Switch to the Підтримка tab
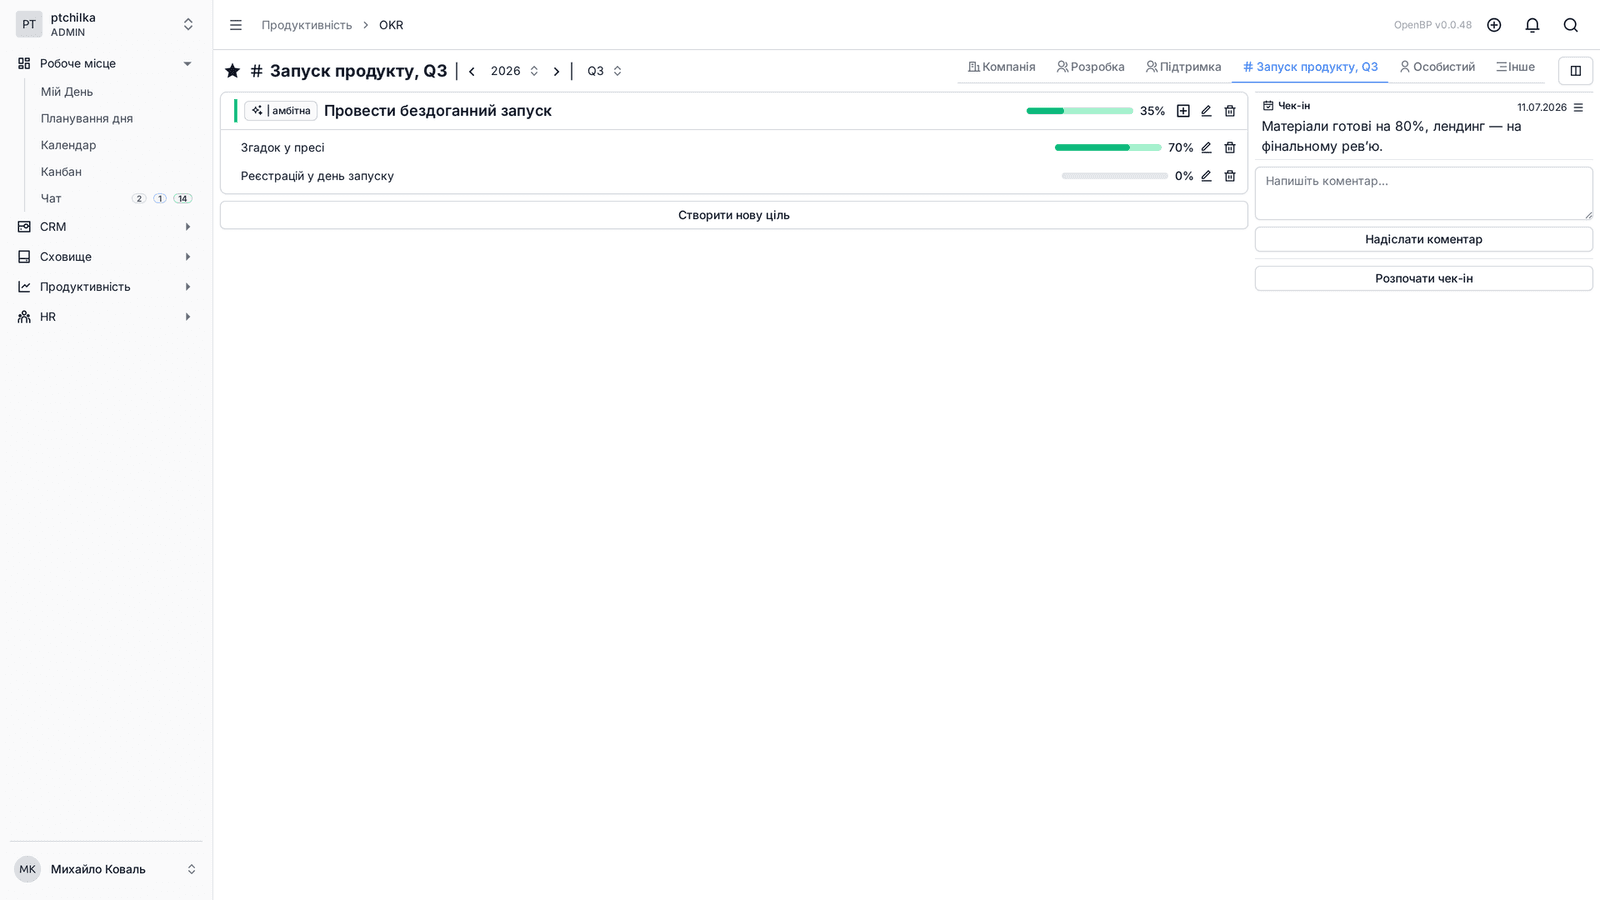The width and height of the screenshot is (1600, 900). pyautogui.click(x=1183, y=67)
